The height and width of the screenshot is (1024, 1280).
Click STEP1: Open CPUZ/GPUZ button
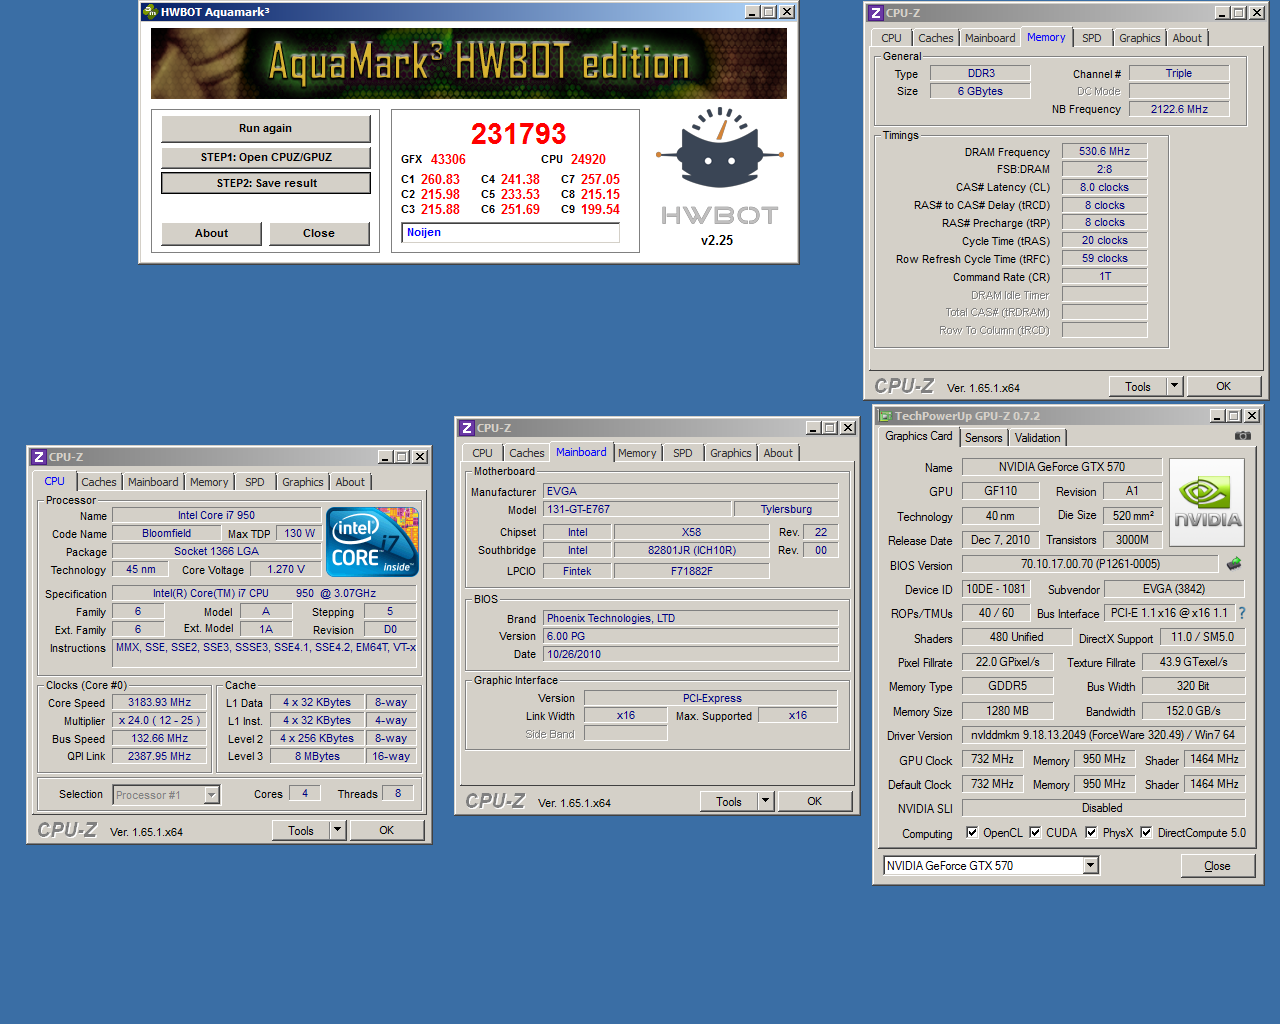(266, 157)
